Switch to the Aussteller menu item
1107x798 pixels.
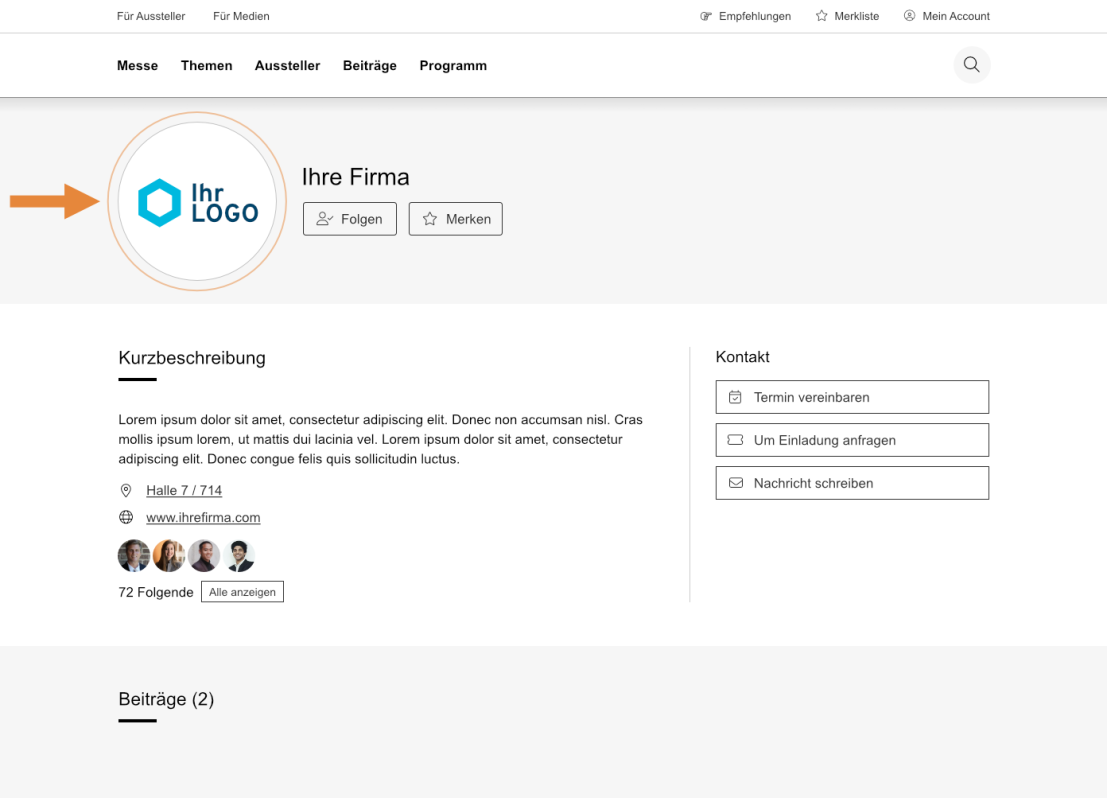[x=287, y=65]
